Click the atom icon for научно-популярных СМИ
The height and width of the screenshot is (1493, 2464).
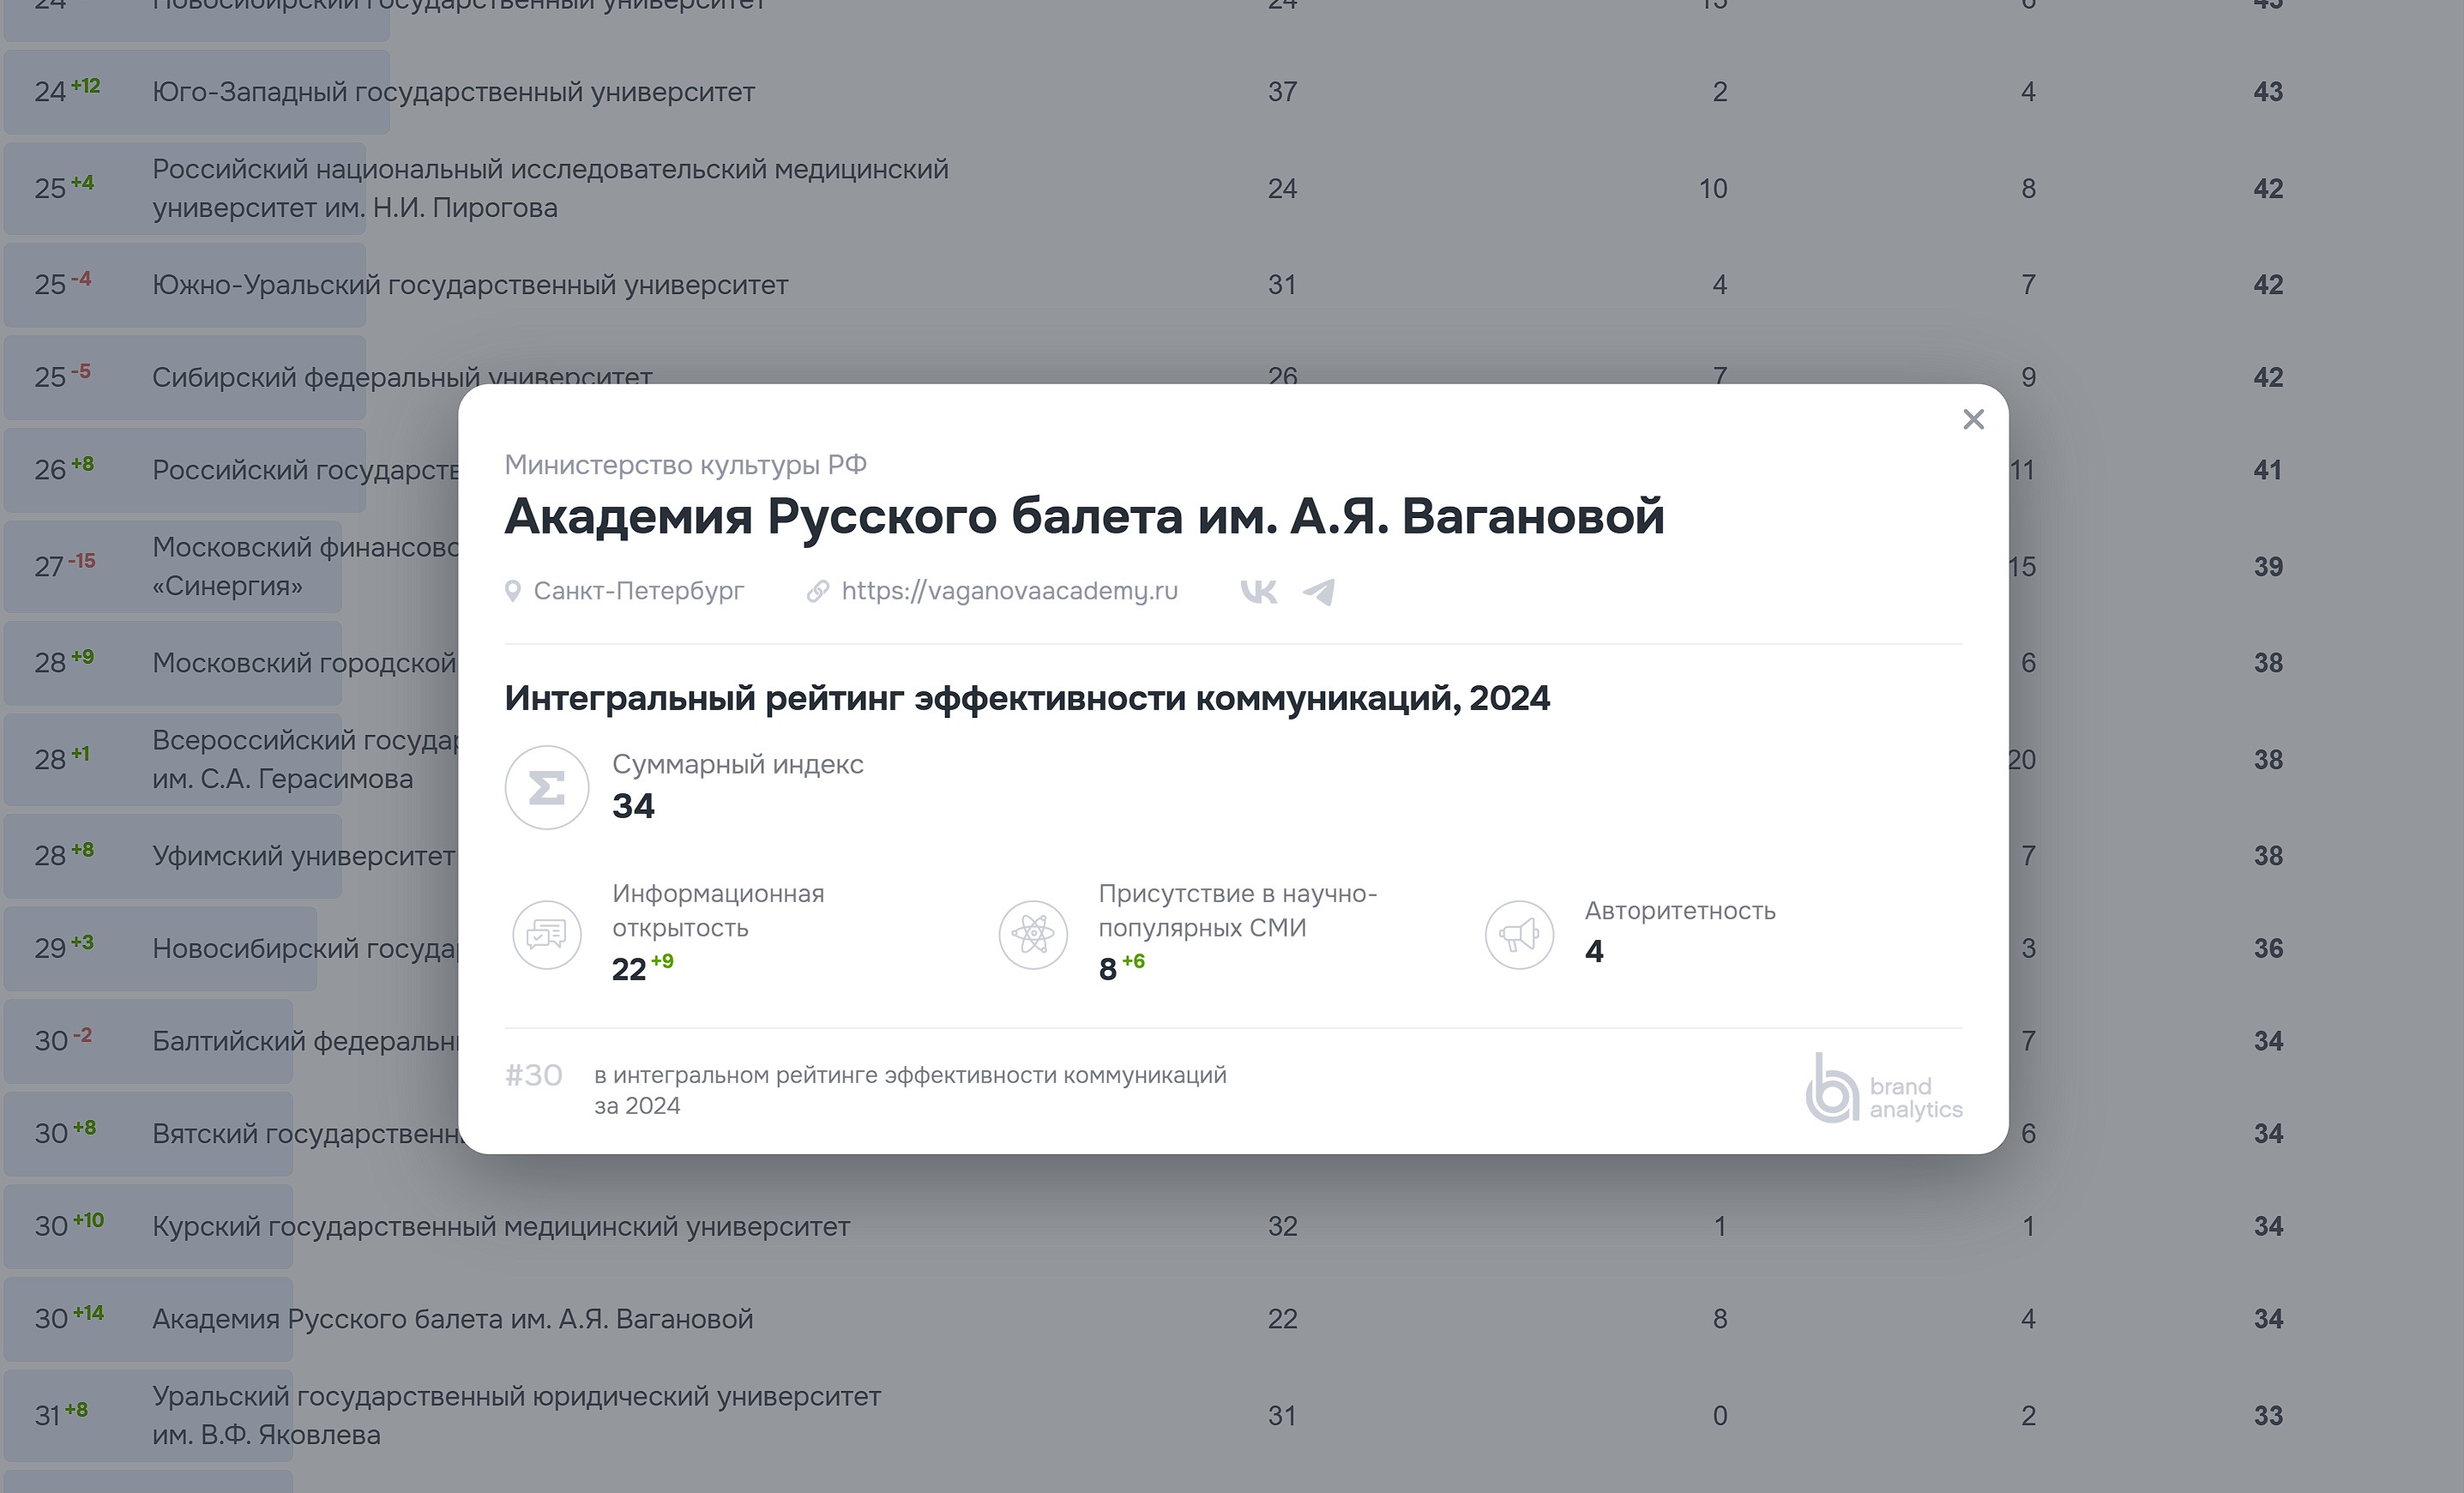(1033, 934)
